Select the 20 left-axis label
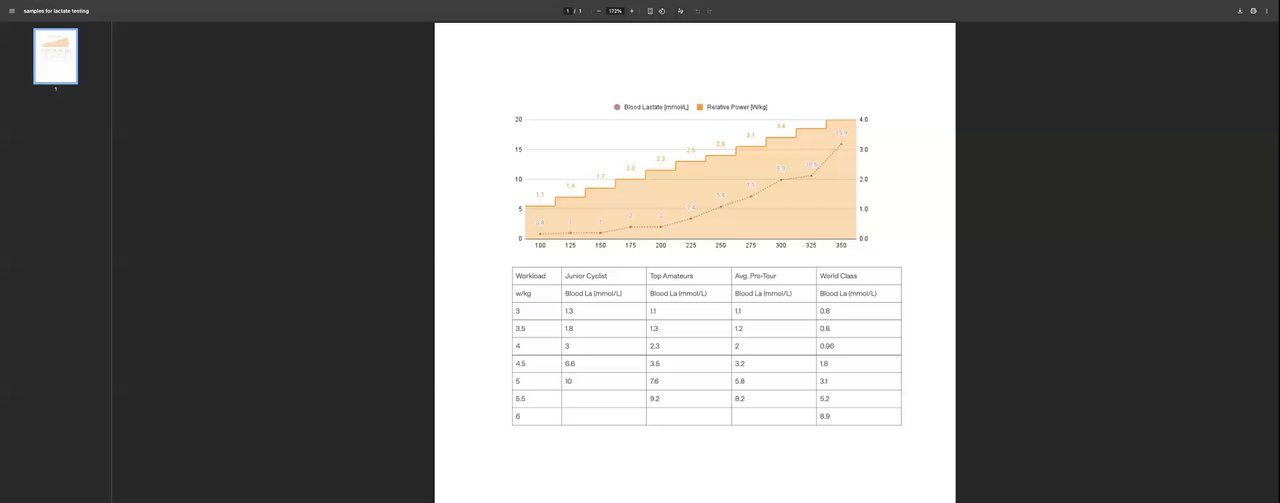Viewport: 1280px width, 503px height. point(518,119)
